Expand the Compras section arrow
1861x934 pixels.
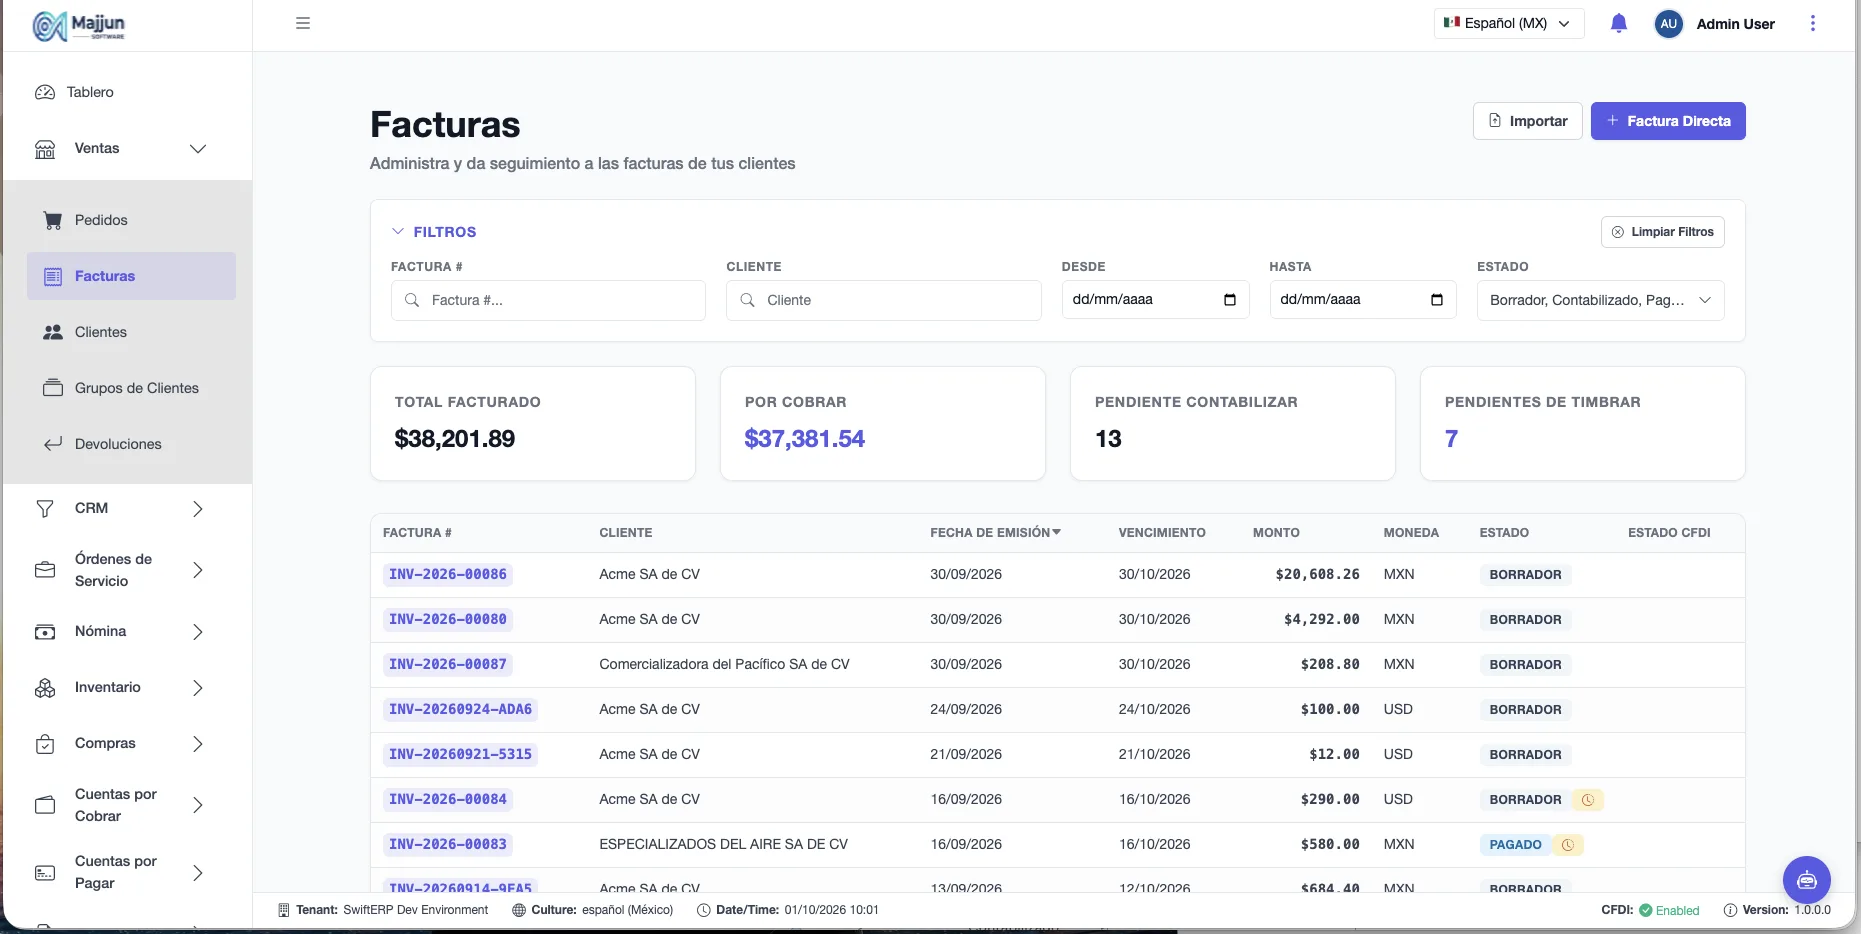(x=198, y=744)
